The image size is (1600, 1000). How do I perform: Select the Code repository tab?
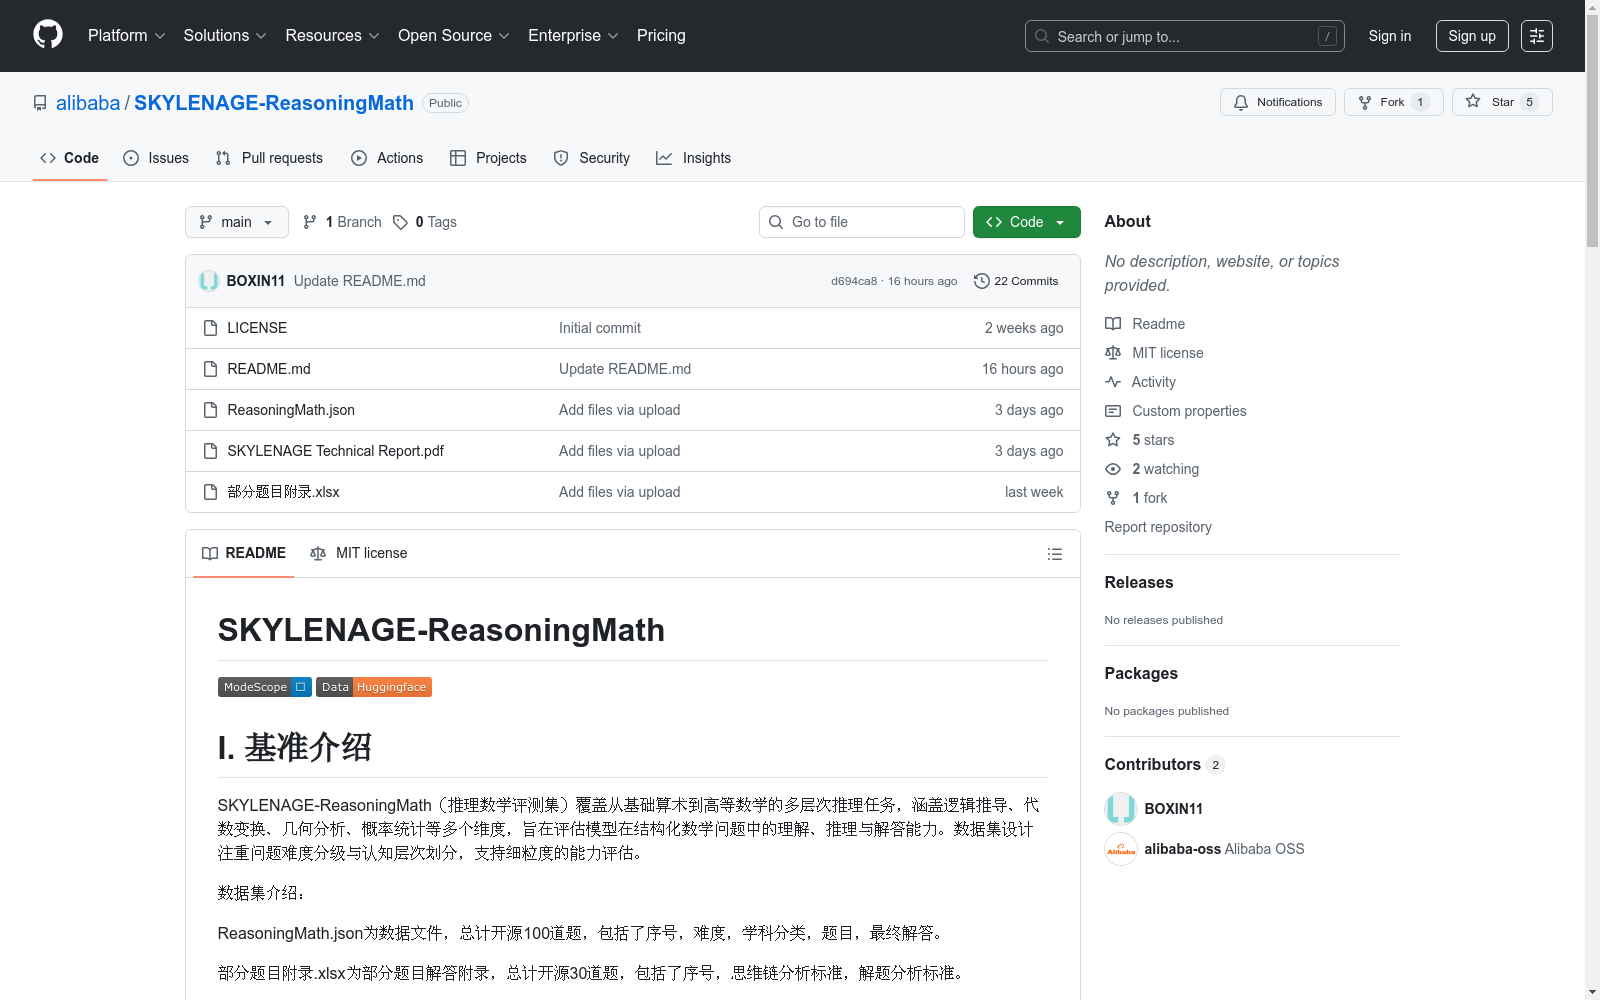tap(70, 158)
